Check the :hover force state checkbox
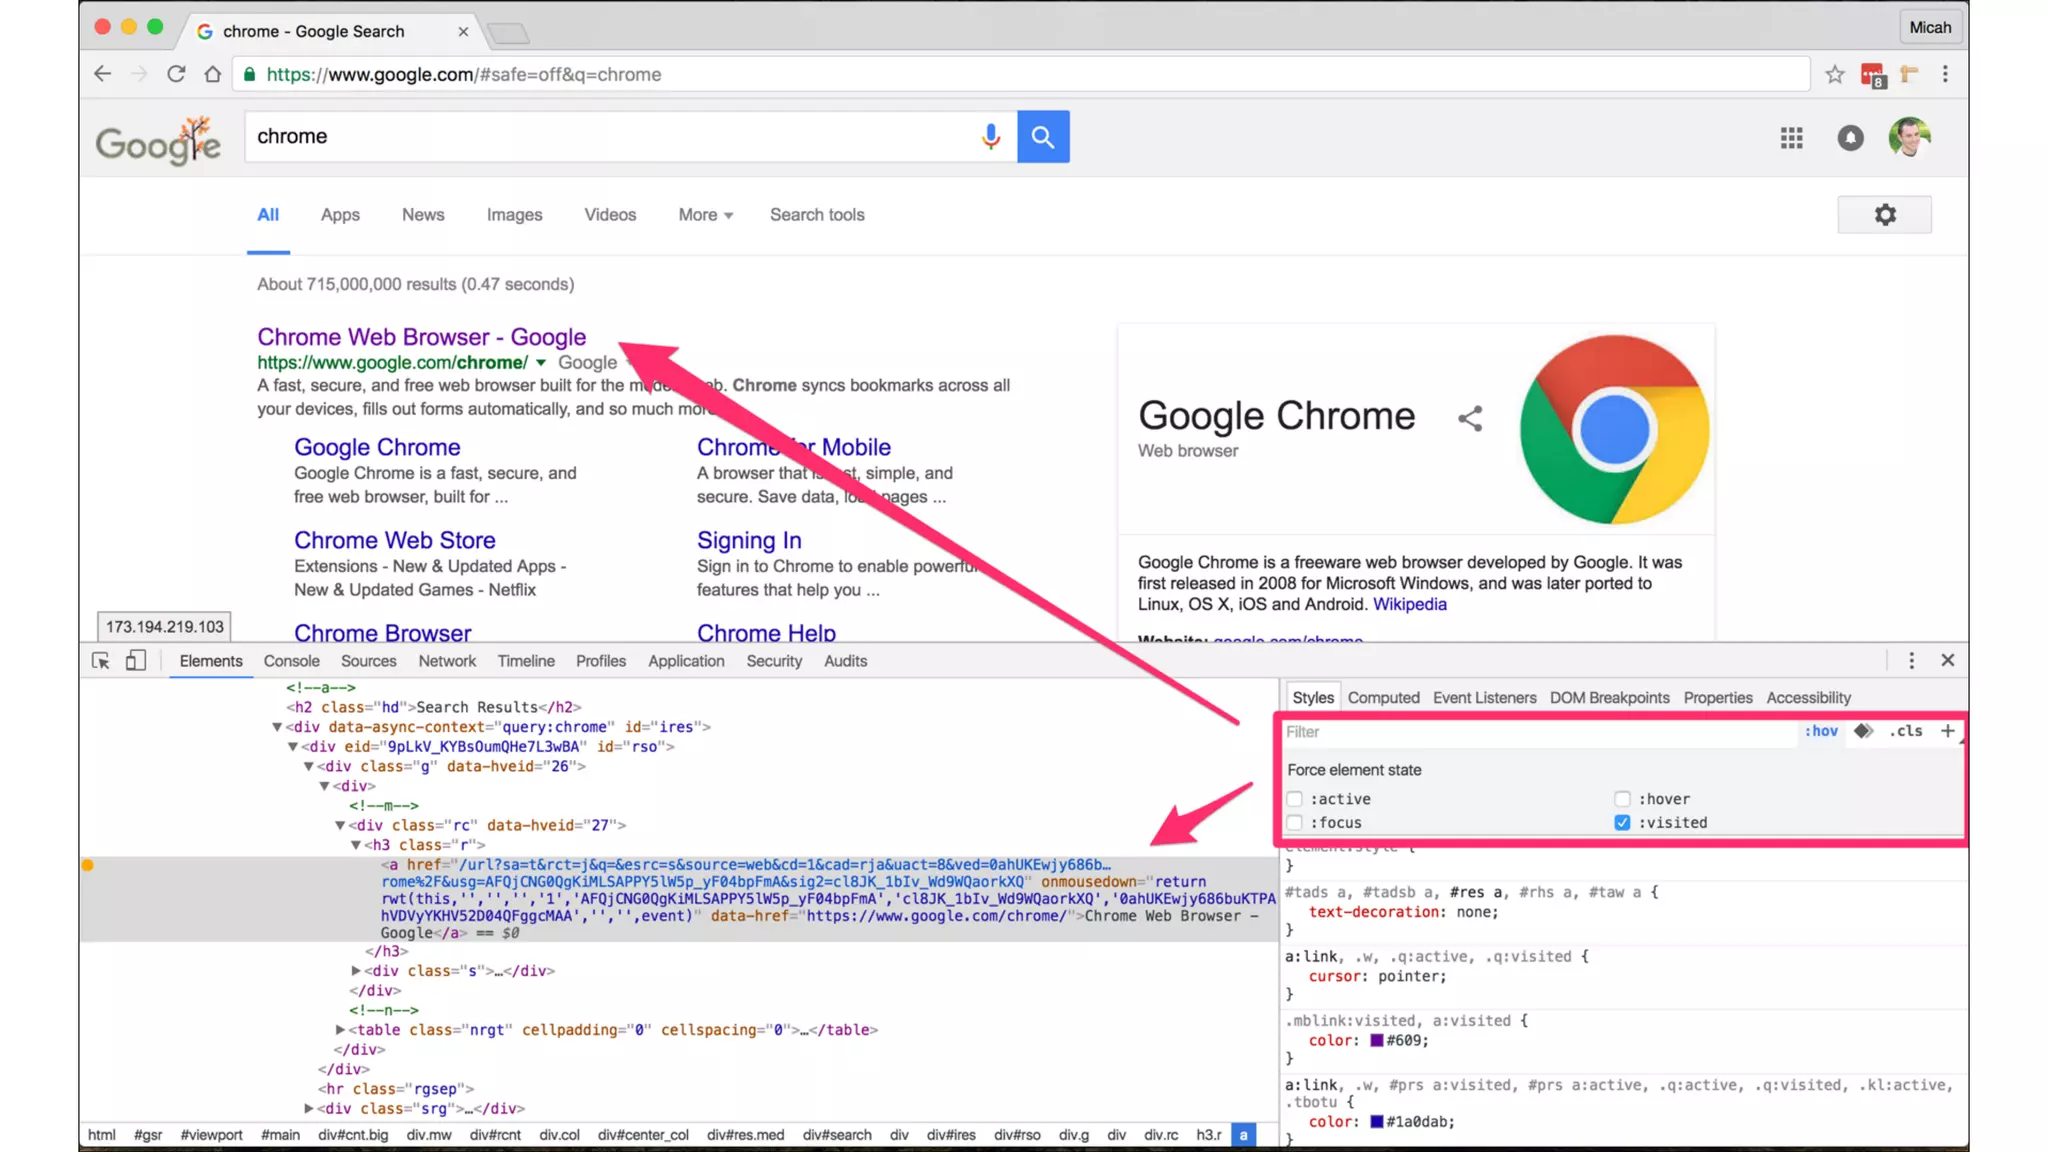The width and height of the screenshot is (2048, 1152). tap(1622, 799)
